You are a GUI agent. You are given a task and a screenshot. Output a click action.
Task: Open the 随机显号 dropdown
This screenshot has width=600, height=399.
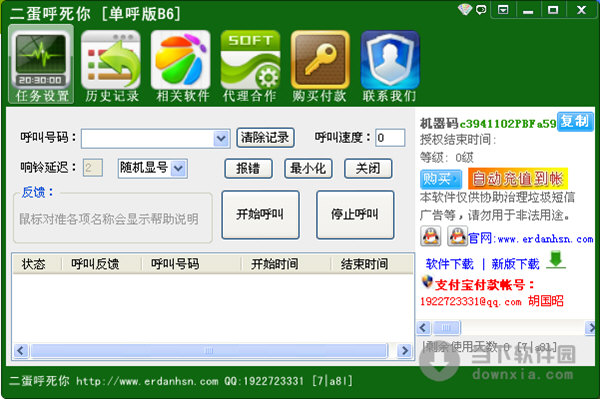(x=152, y=168)
